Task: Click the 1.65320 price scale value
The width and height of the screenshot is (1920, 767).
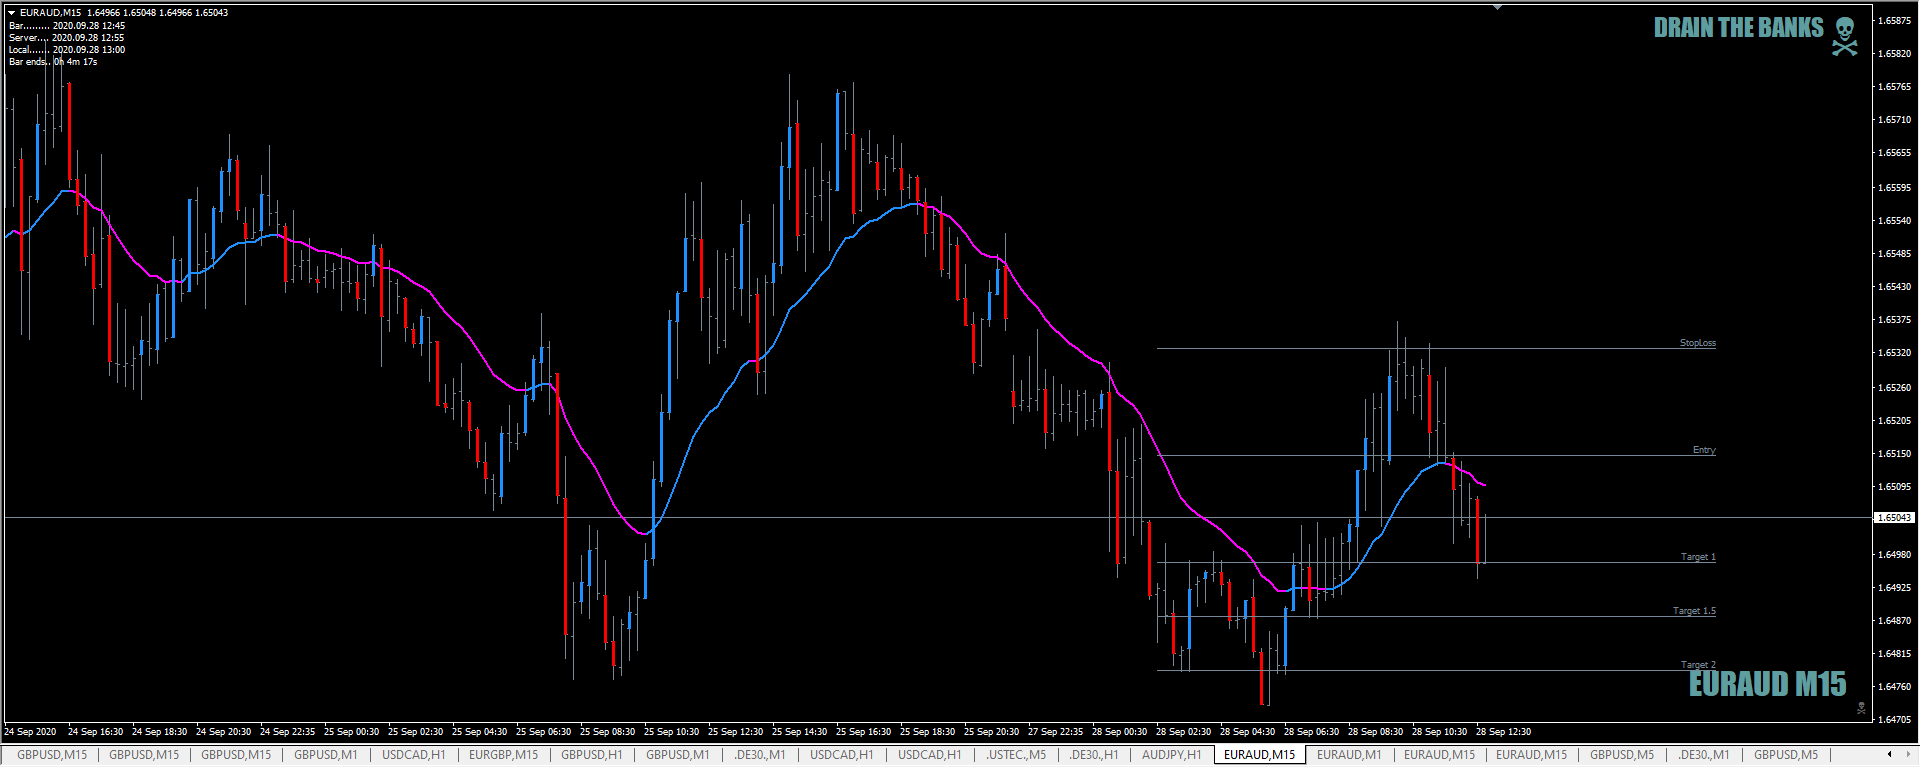Action: pos(1894,353)
